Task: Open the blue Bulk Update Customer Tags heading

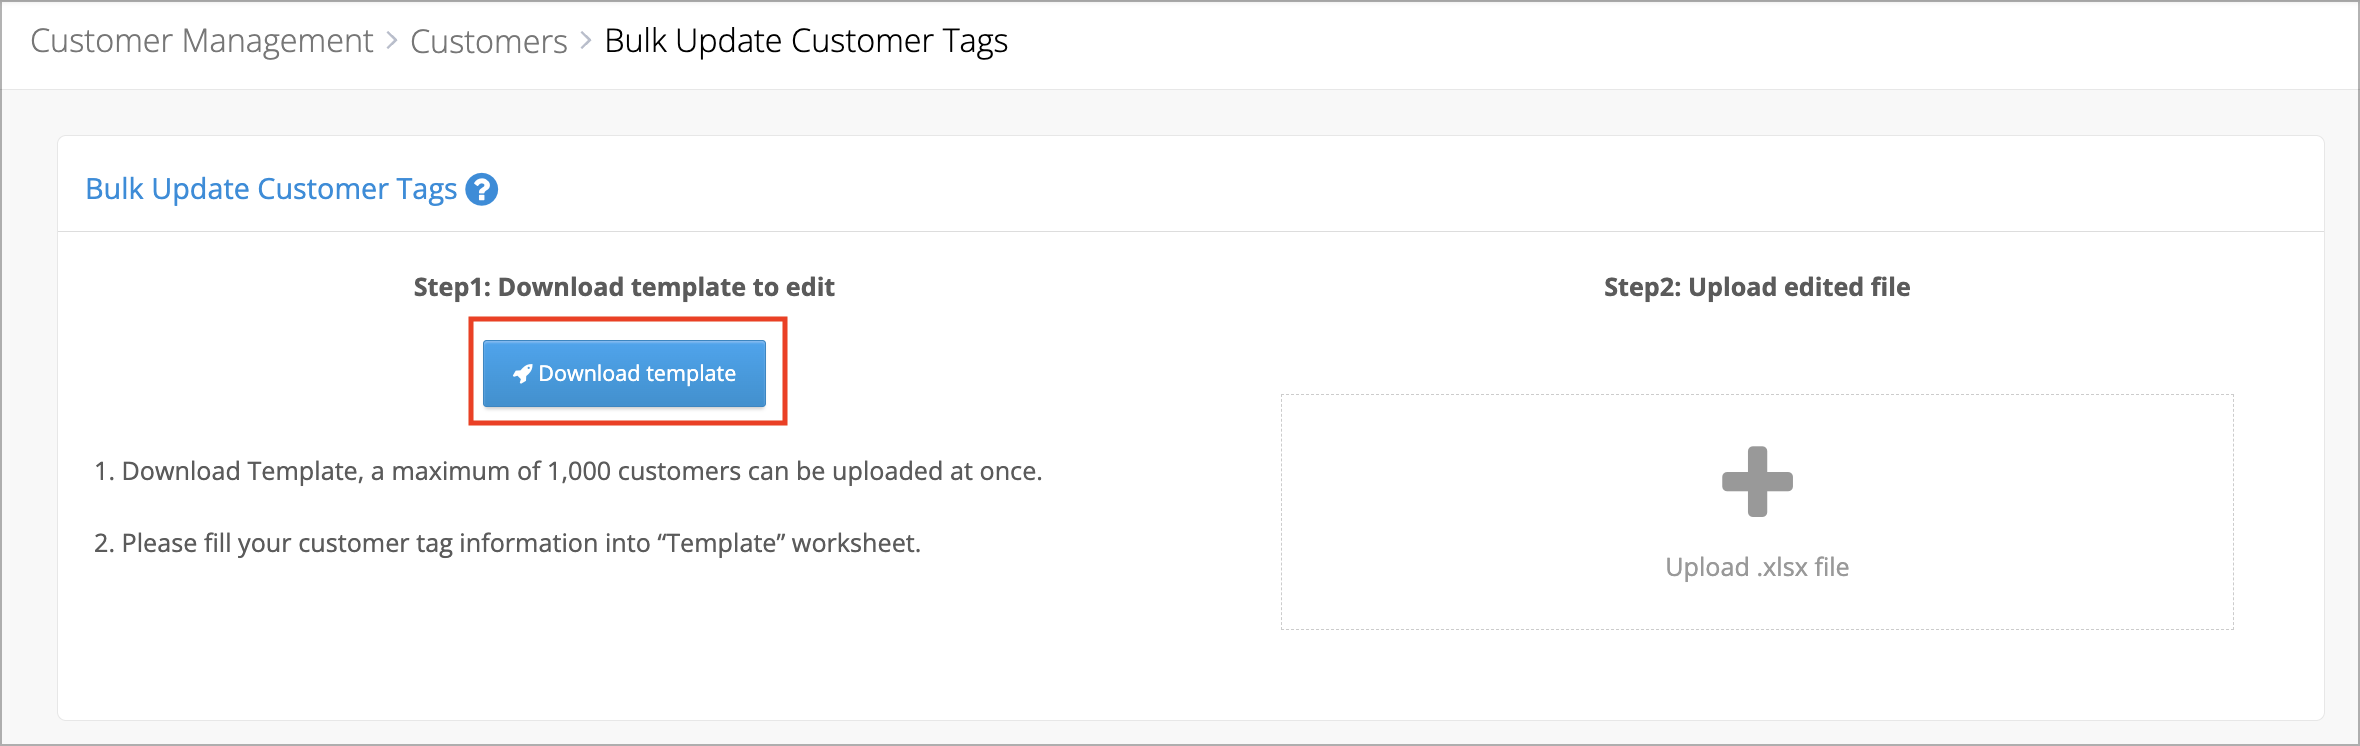Action: [x=271, y=189]
